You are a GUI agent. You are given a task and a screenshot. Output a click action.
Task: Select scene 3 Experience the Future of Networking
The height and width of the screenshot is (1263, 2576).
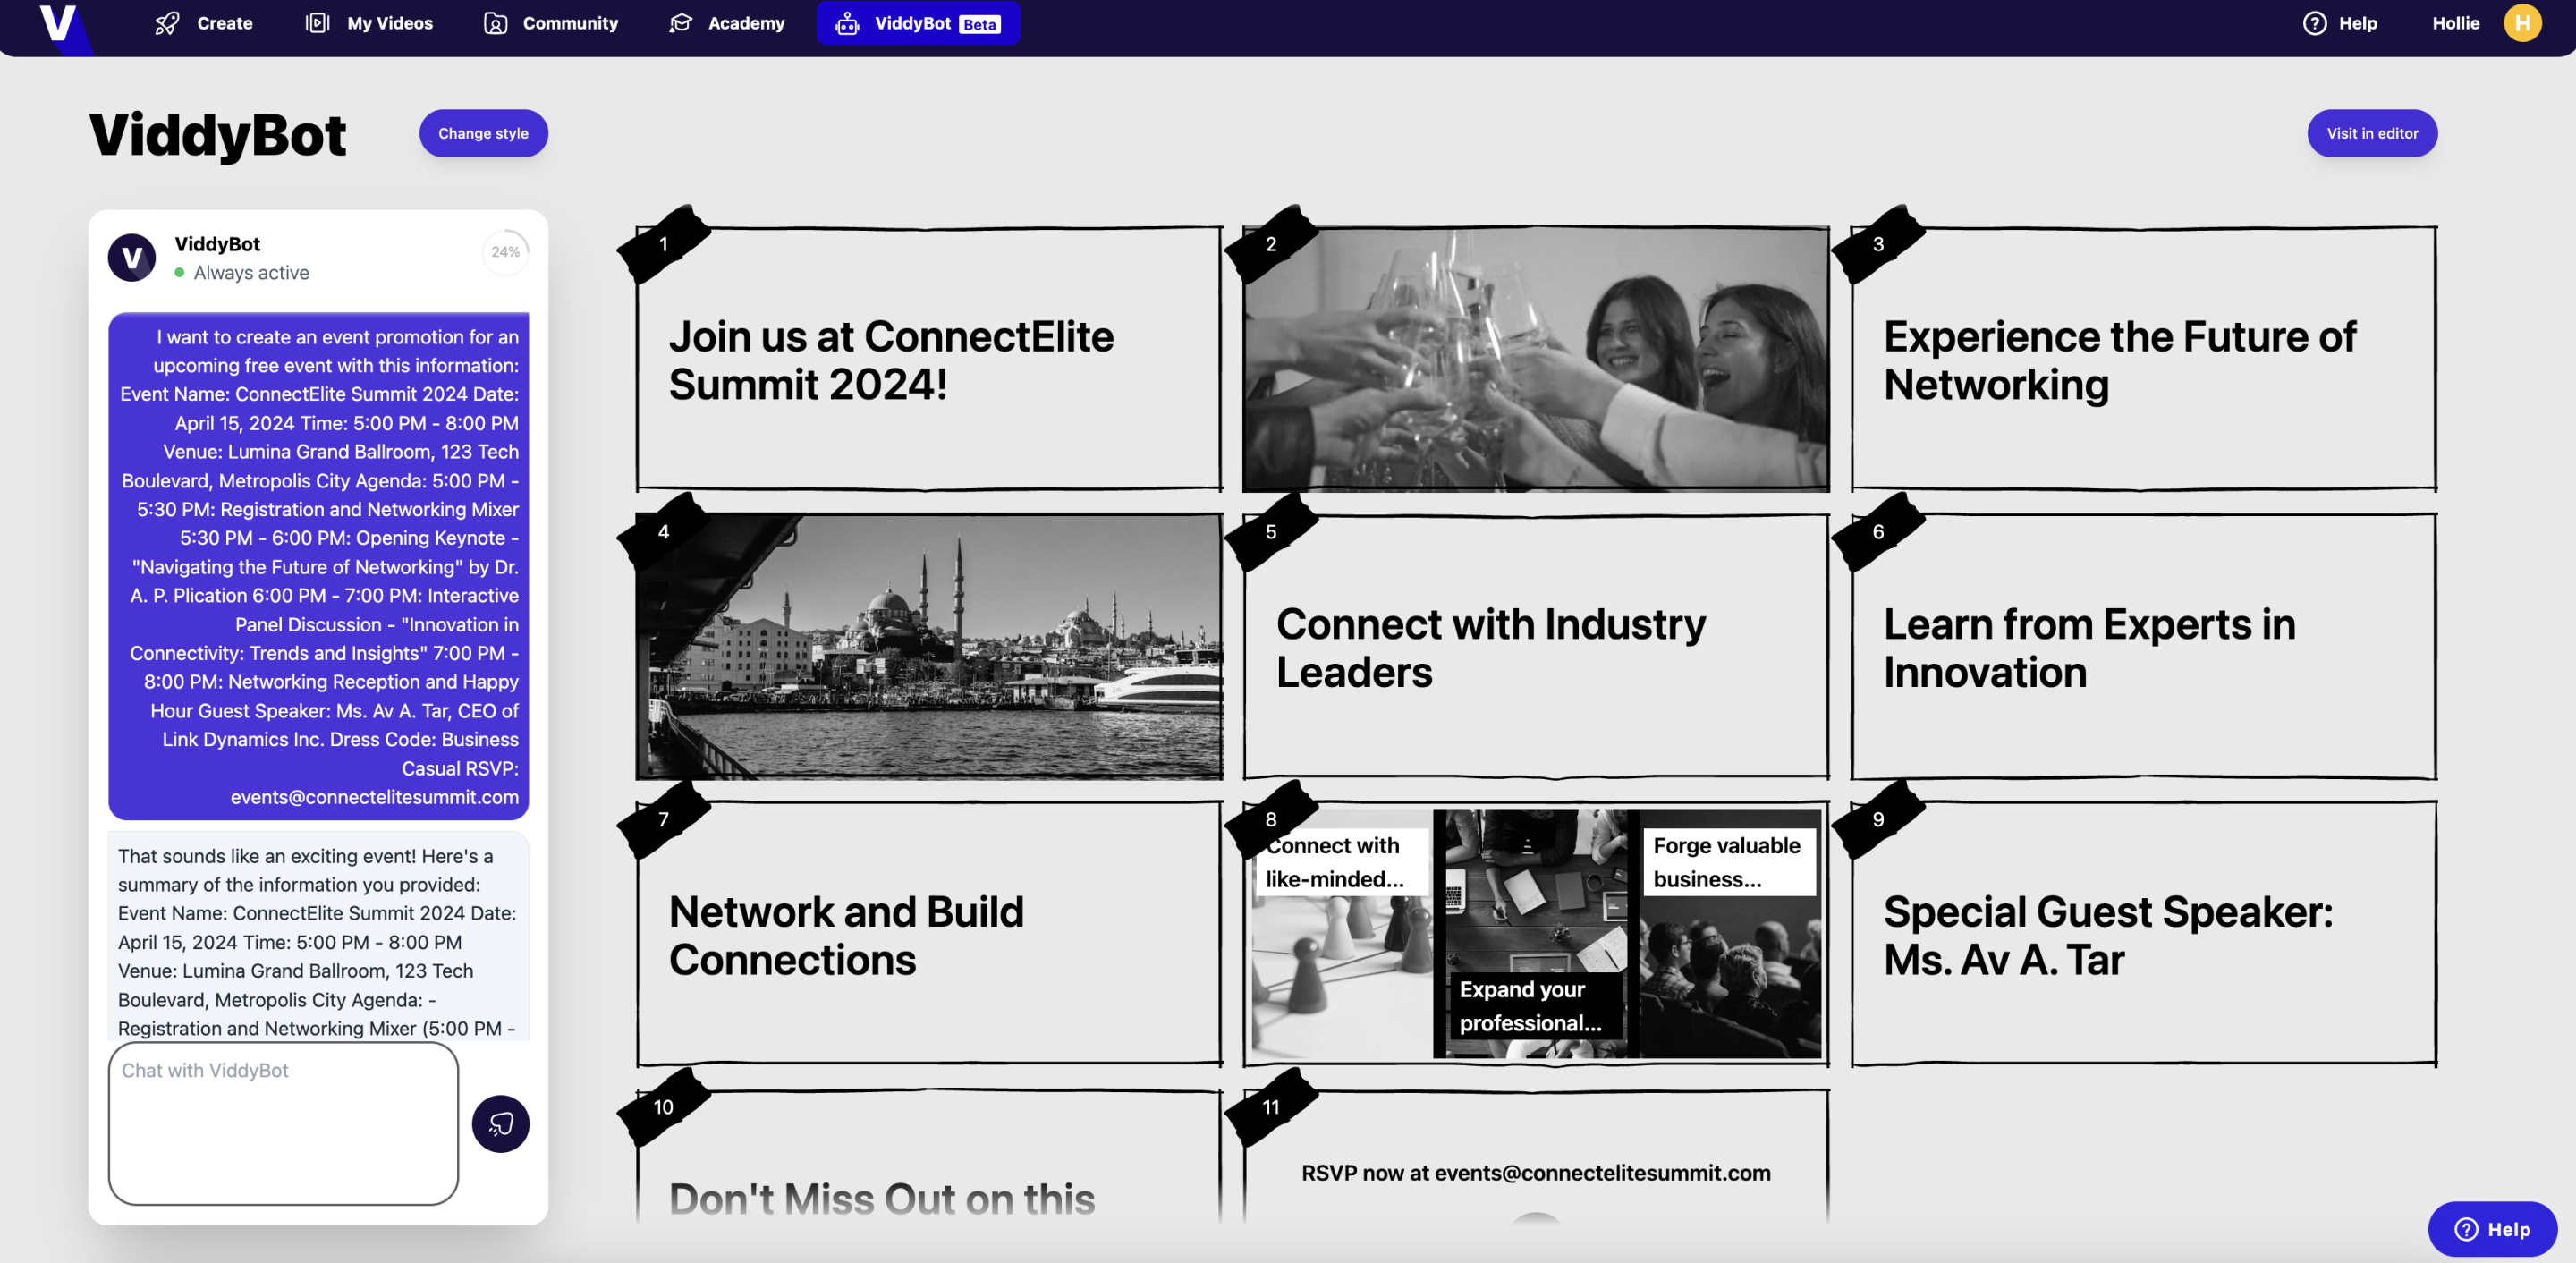[x=2143, y=359]
